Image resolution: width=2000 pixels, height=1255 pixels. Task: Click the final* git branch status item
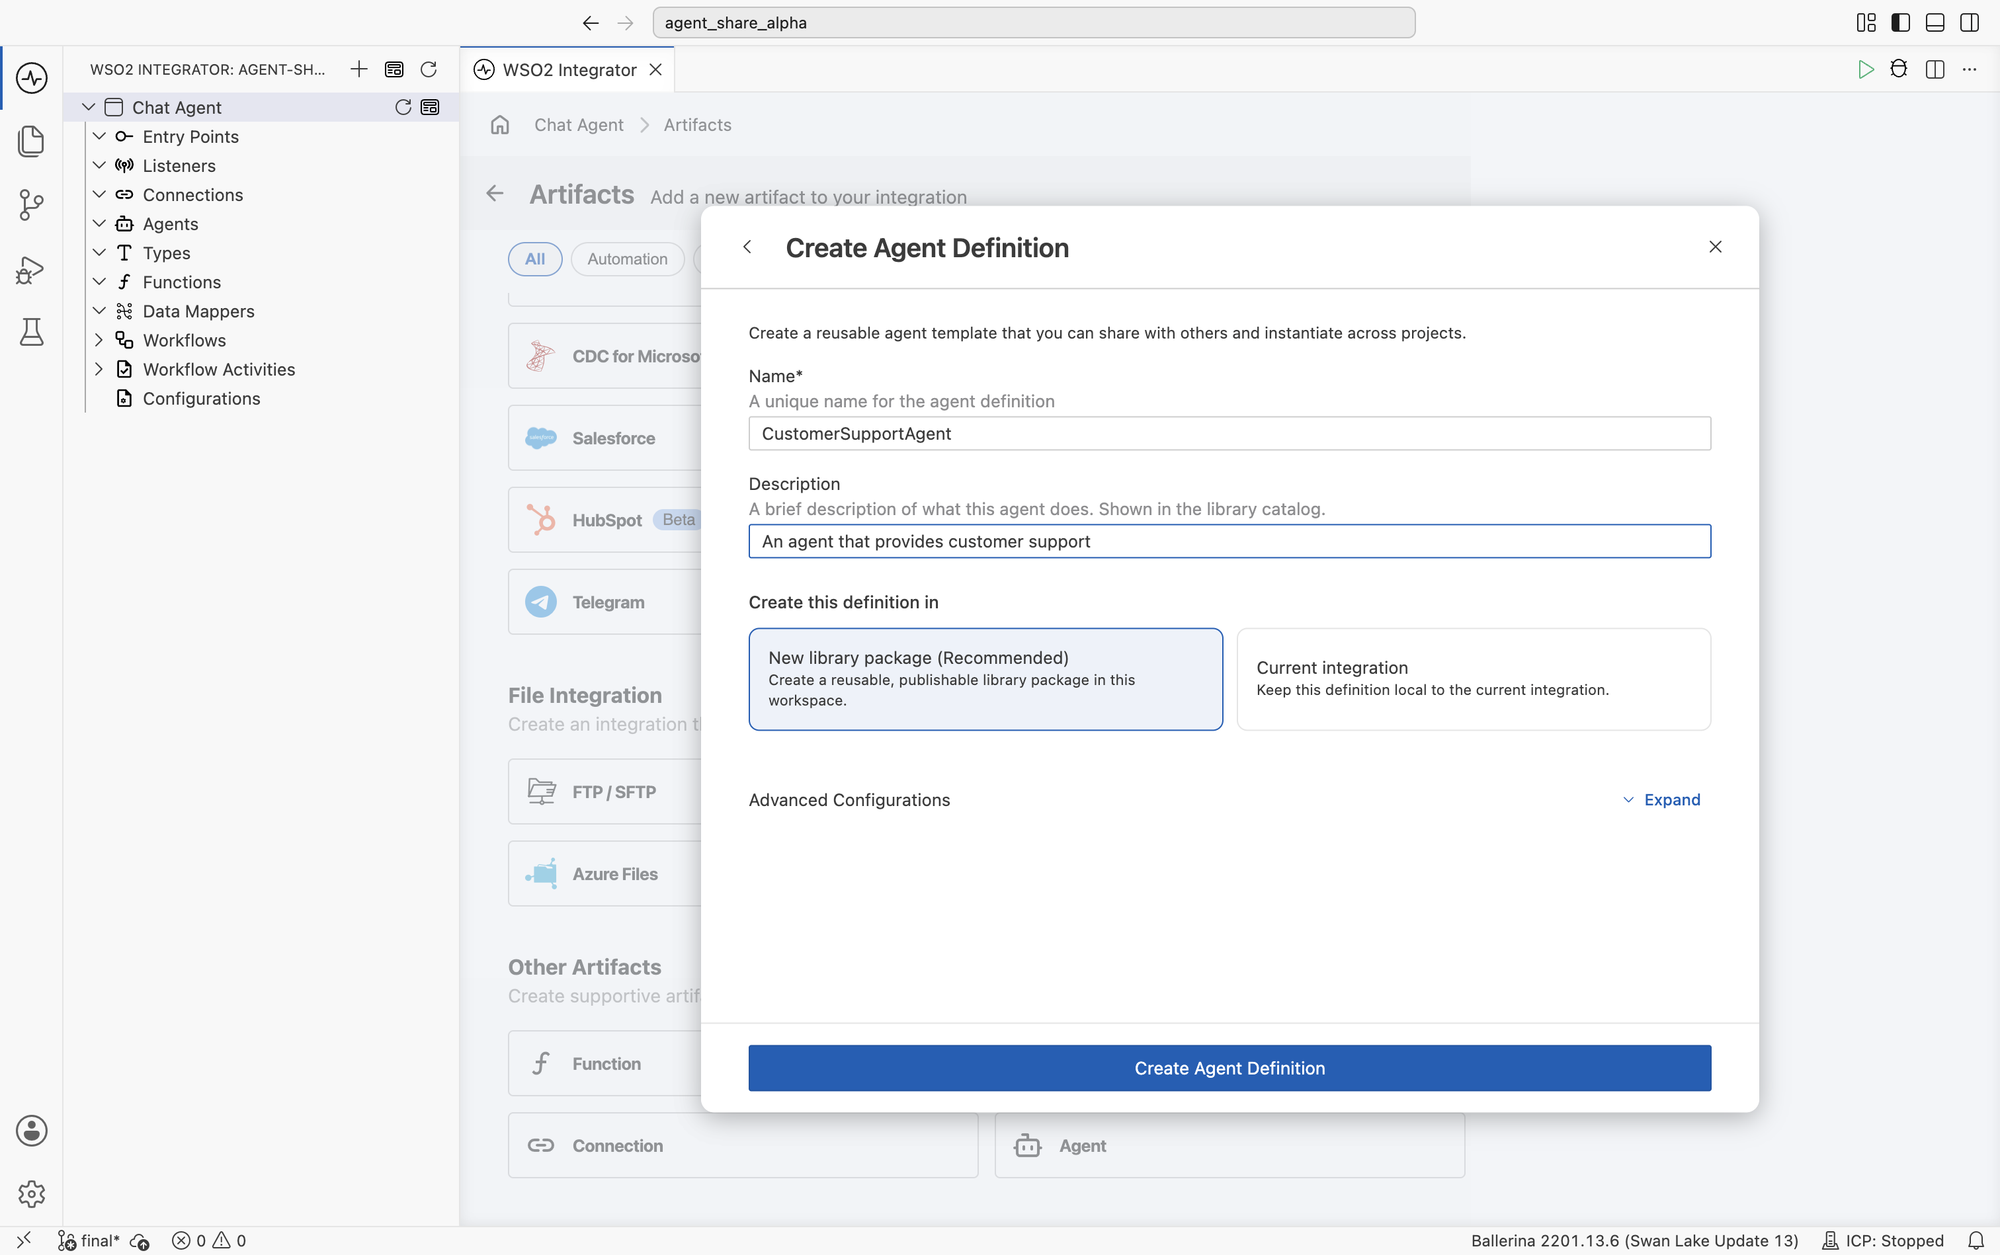click(89, 1240)
